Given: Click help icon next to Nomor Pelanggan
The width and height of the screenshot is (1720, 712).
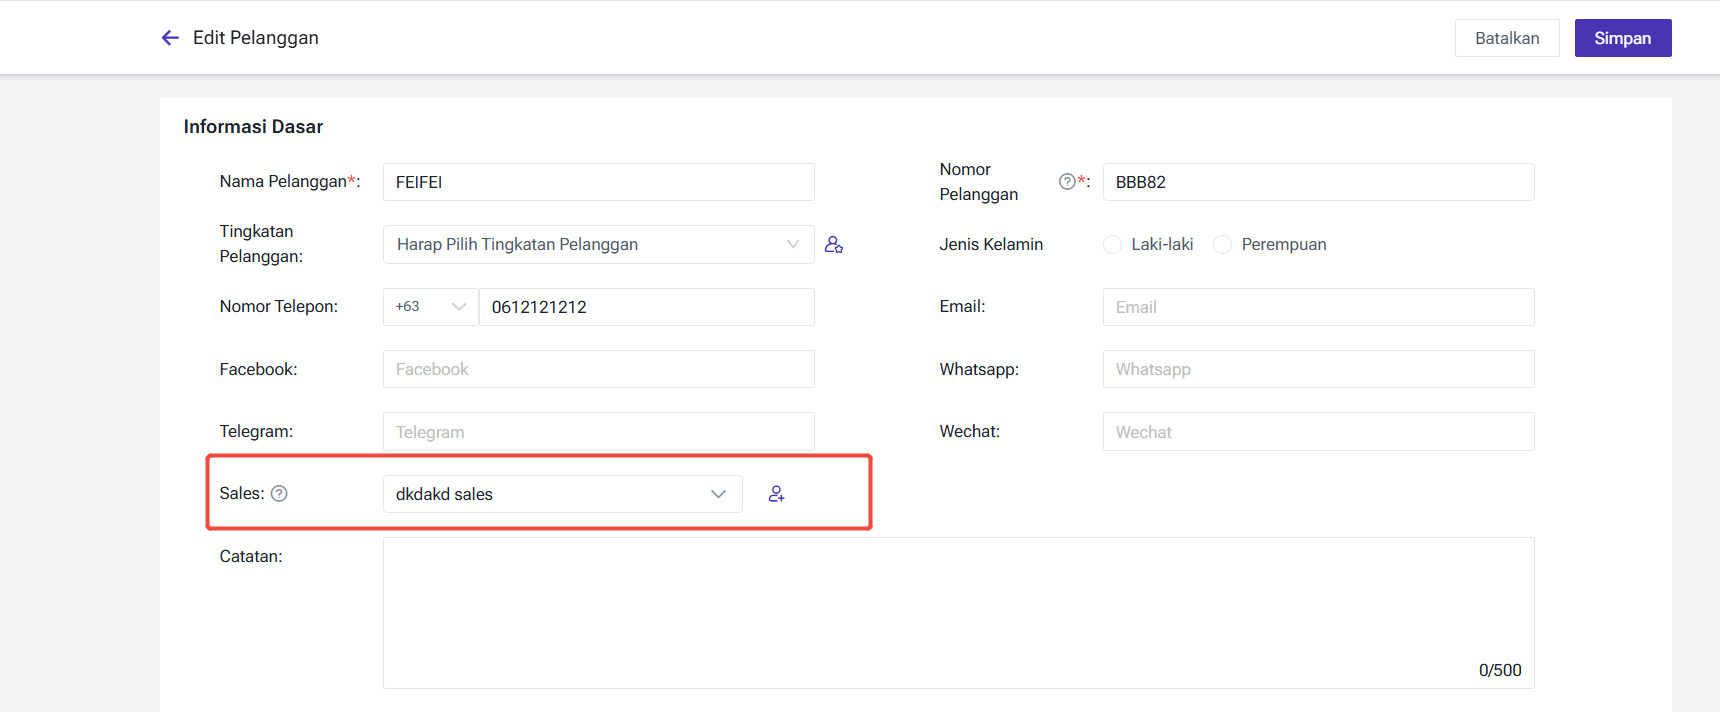Looking at the screenshot, I should pyautogui.click(x=1067, y=181).
